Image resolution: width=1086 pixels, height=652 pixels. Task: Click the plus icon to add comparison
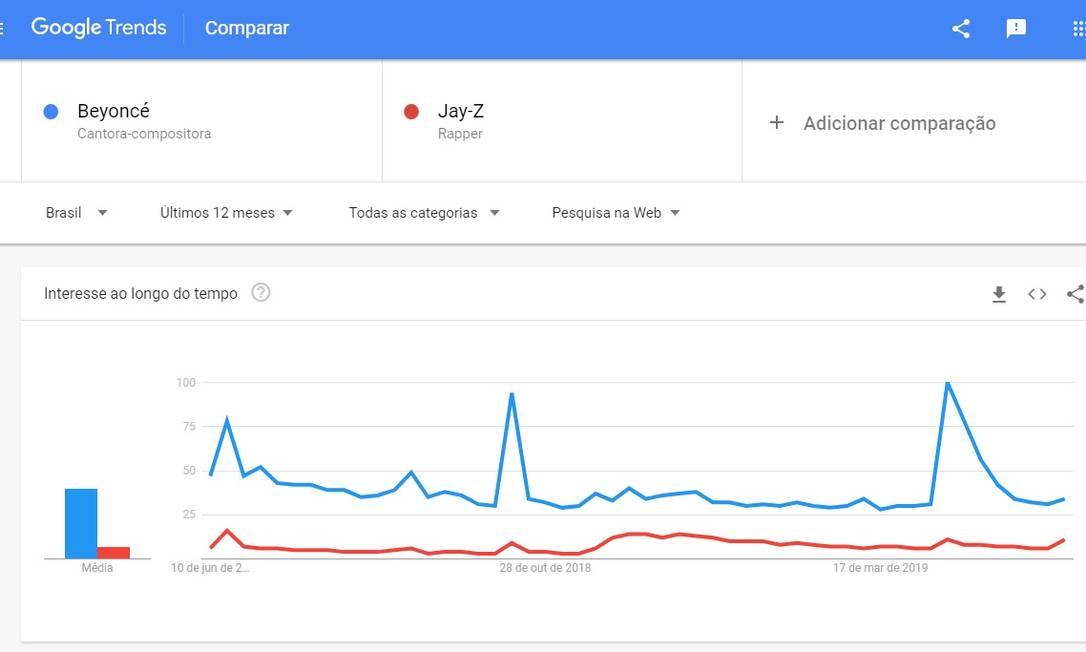[x=776, y=123]
